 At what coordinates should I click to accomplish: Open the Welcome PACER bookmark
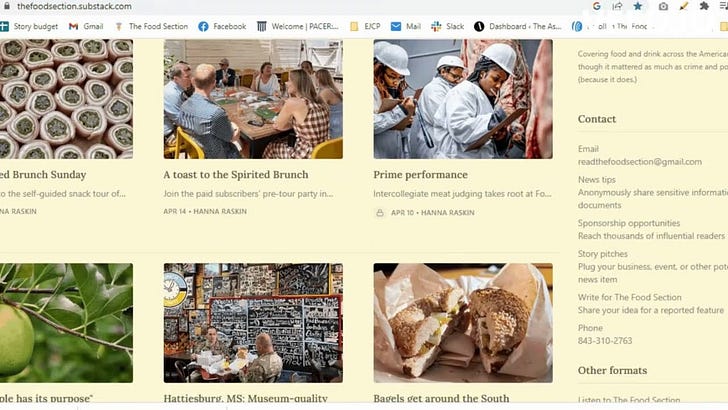297,26
